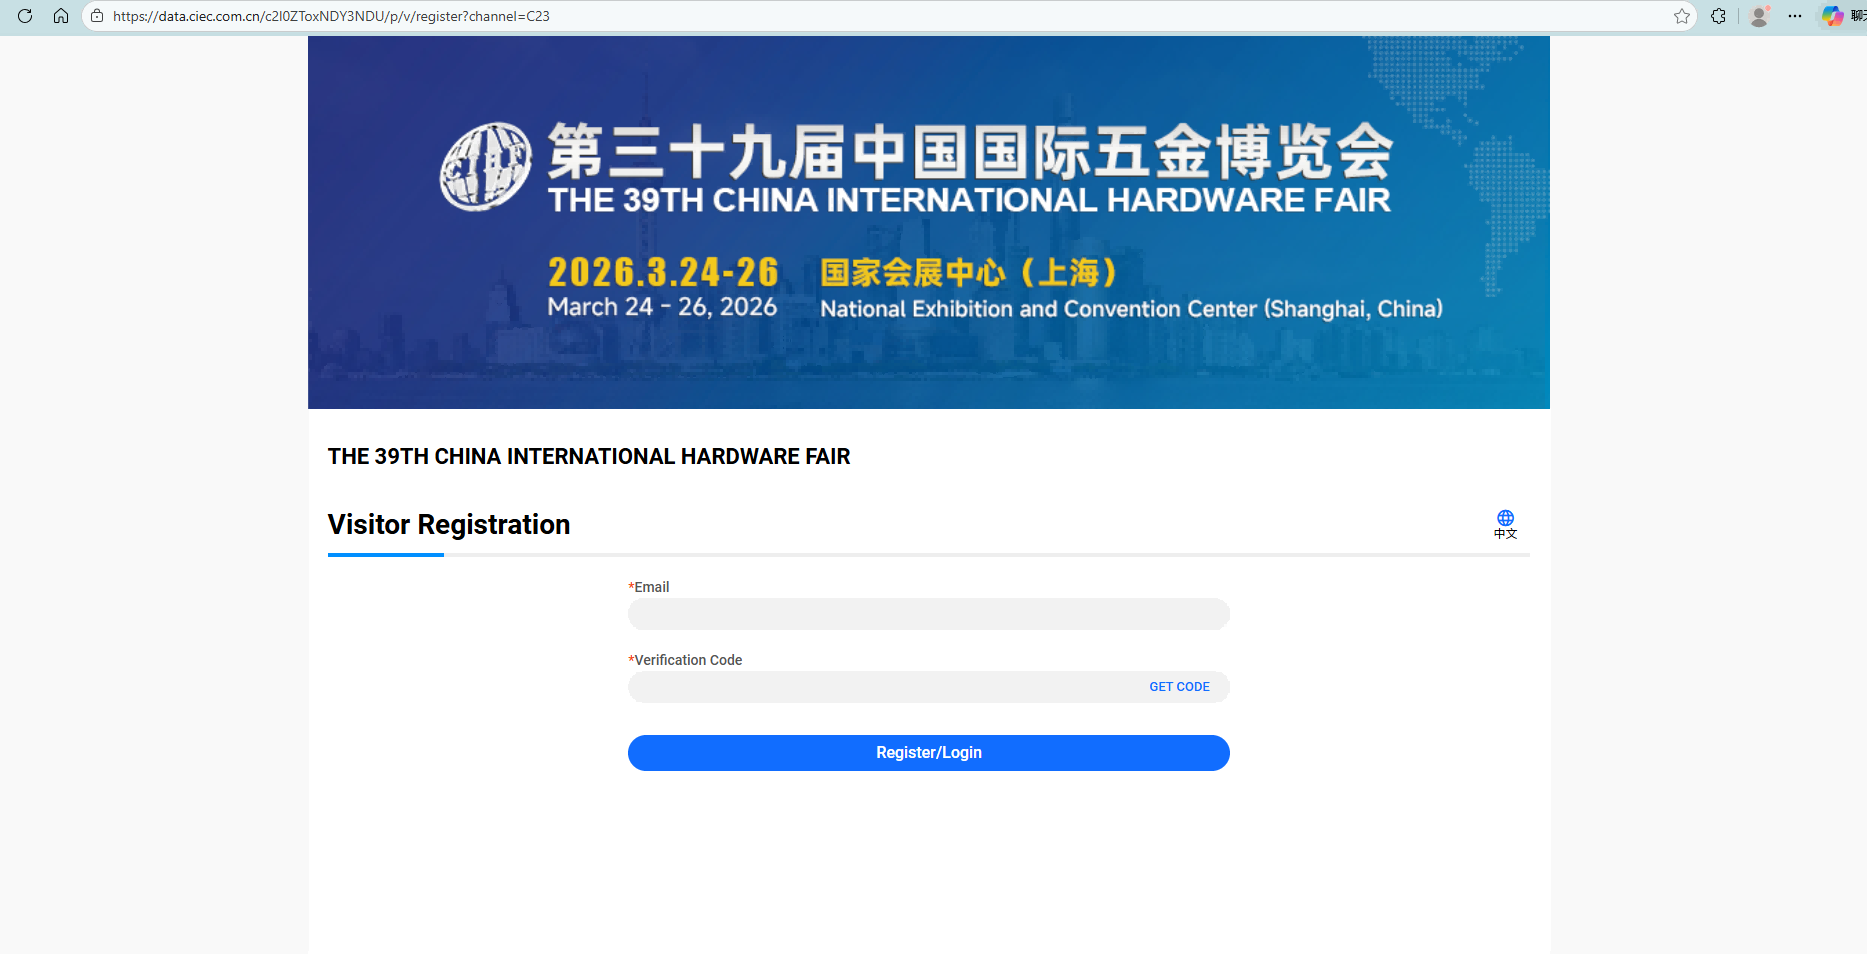Focus the Email input field
Screen dimensions: 1867x954
[x=928, y=614]
